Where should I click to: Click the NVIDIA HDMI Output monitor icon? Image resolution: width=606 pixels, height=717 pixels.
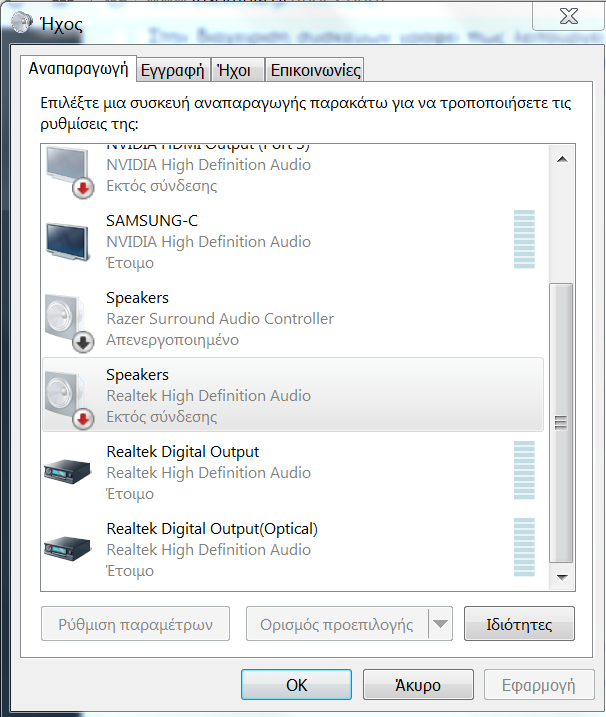[x=70, y=172]
